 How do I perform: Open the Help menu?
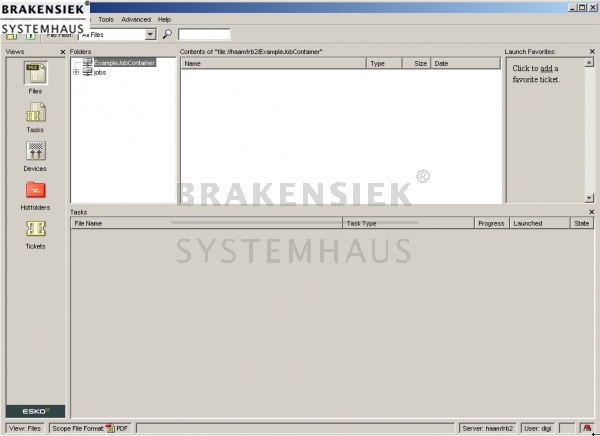[165, 20]
